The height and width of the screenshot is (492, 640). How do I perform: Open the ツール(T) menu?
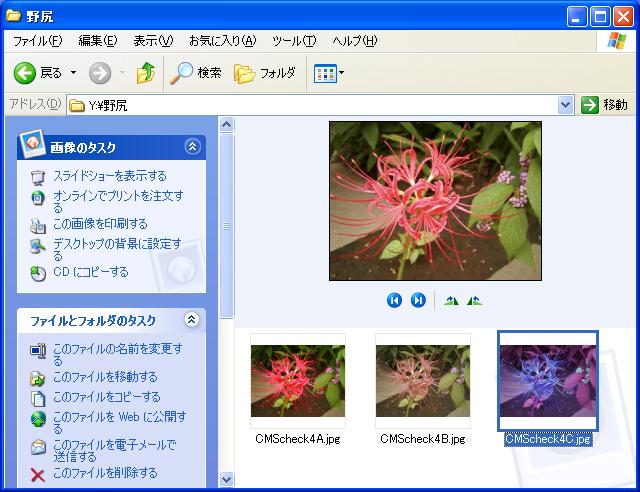(x=294, y=41)
